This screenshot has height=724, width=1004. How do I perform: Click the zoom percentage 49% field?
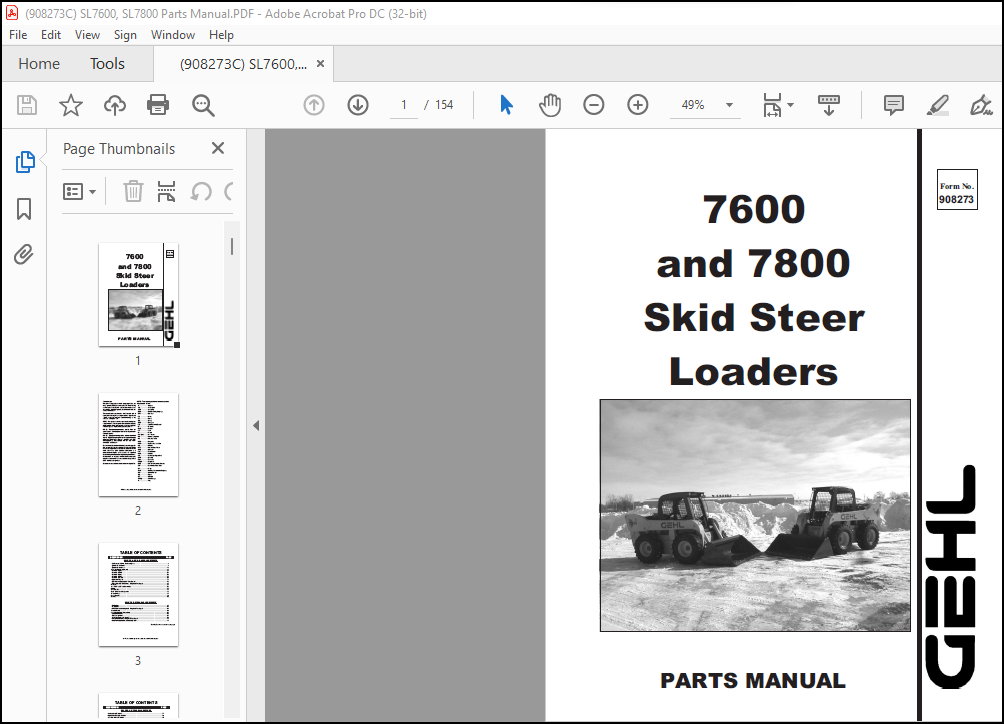(x=693, y=105)
